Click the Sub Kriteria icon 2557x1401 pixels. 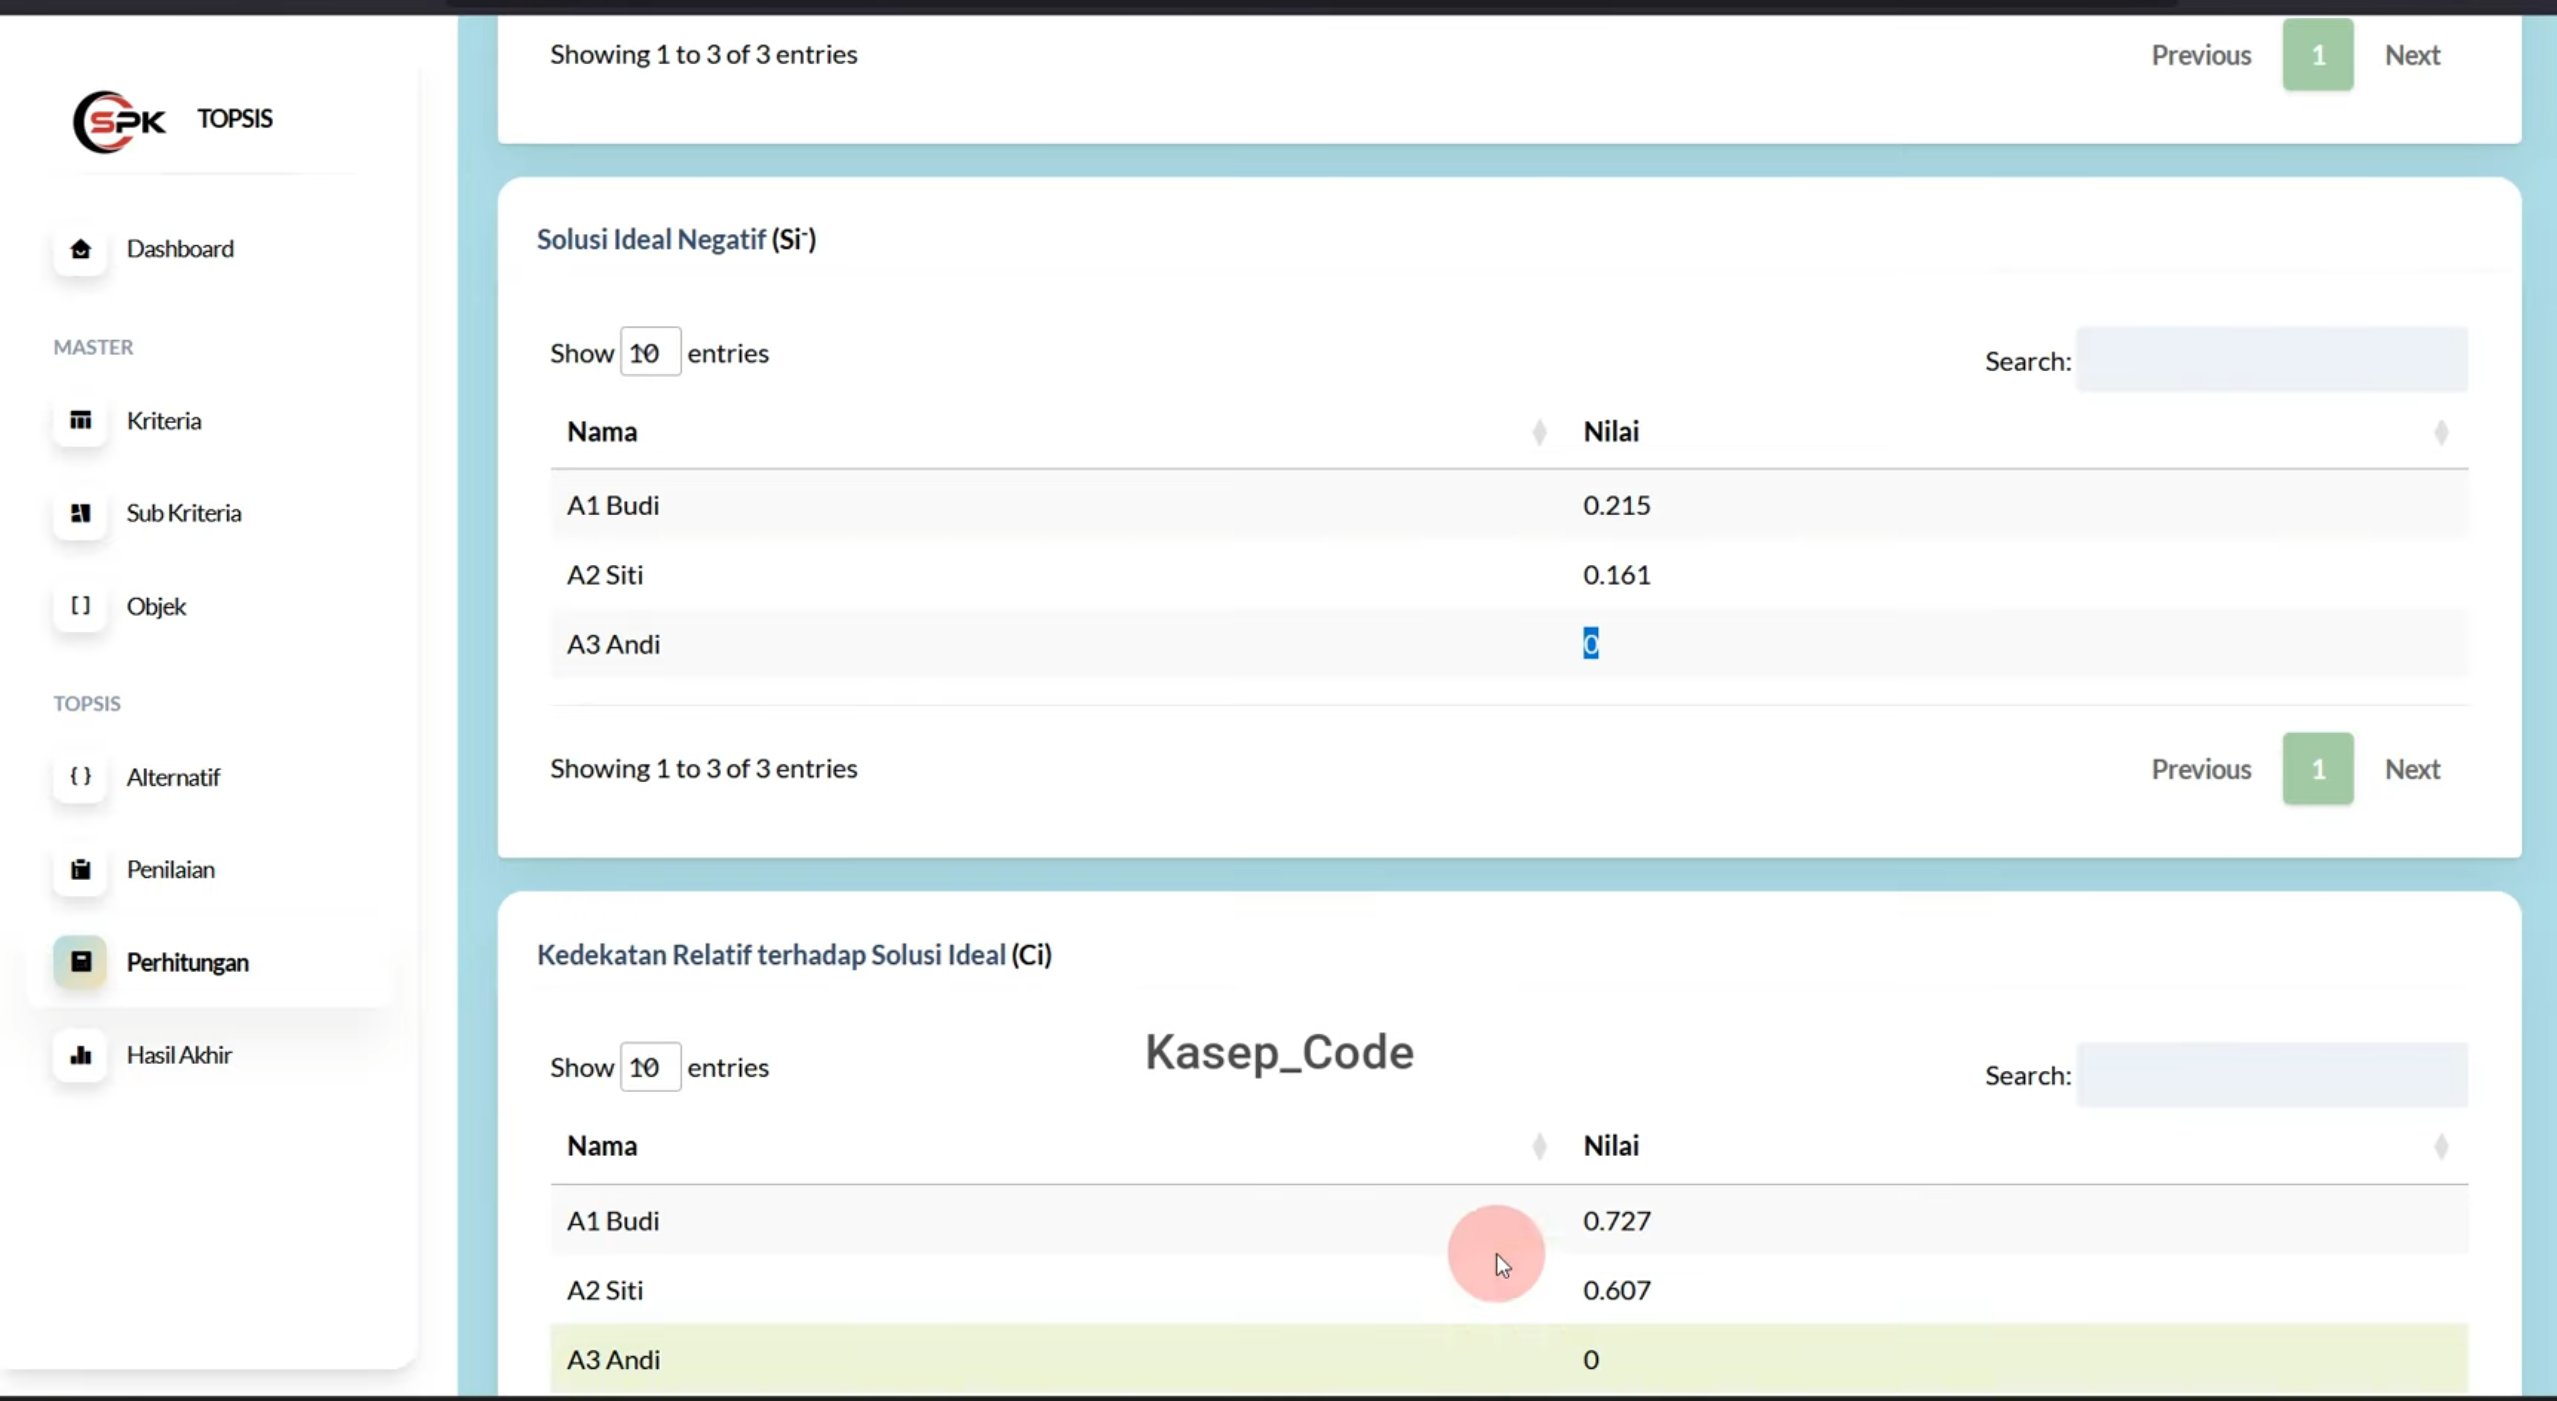tap(80, 513)
